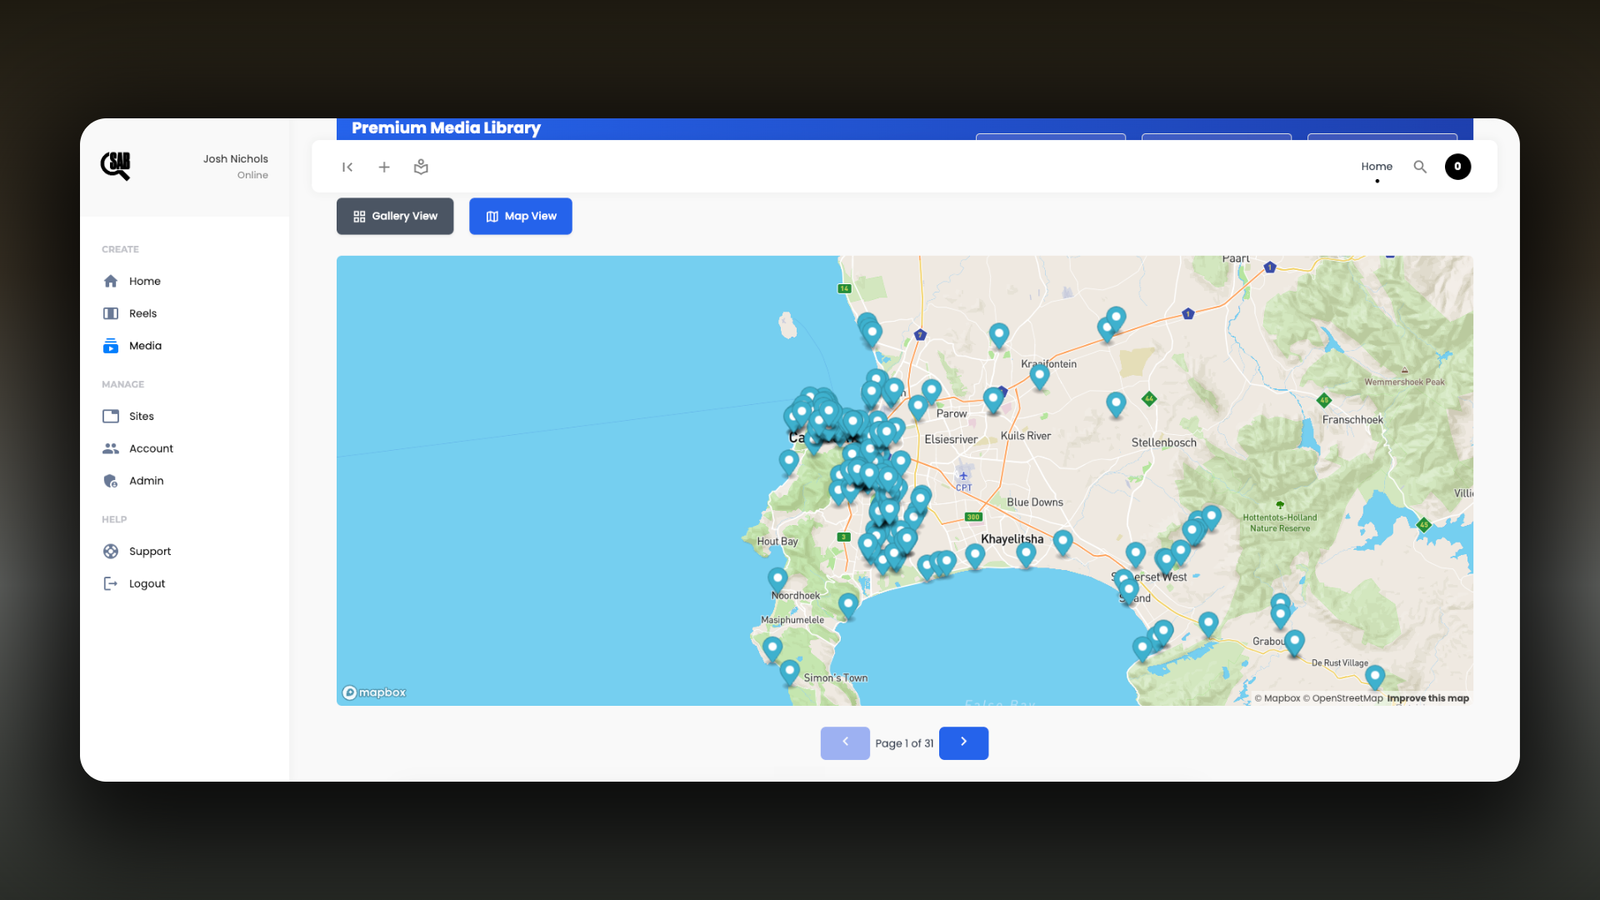The height and width of the screenshot is (900, 1600).
Task: Click the 'Kuils River' map label
Action: (x=1026, y=436)
